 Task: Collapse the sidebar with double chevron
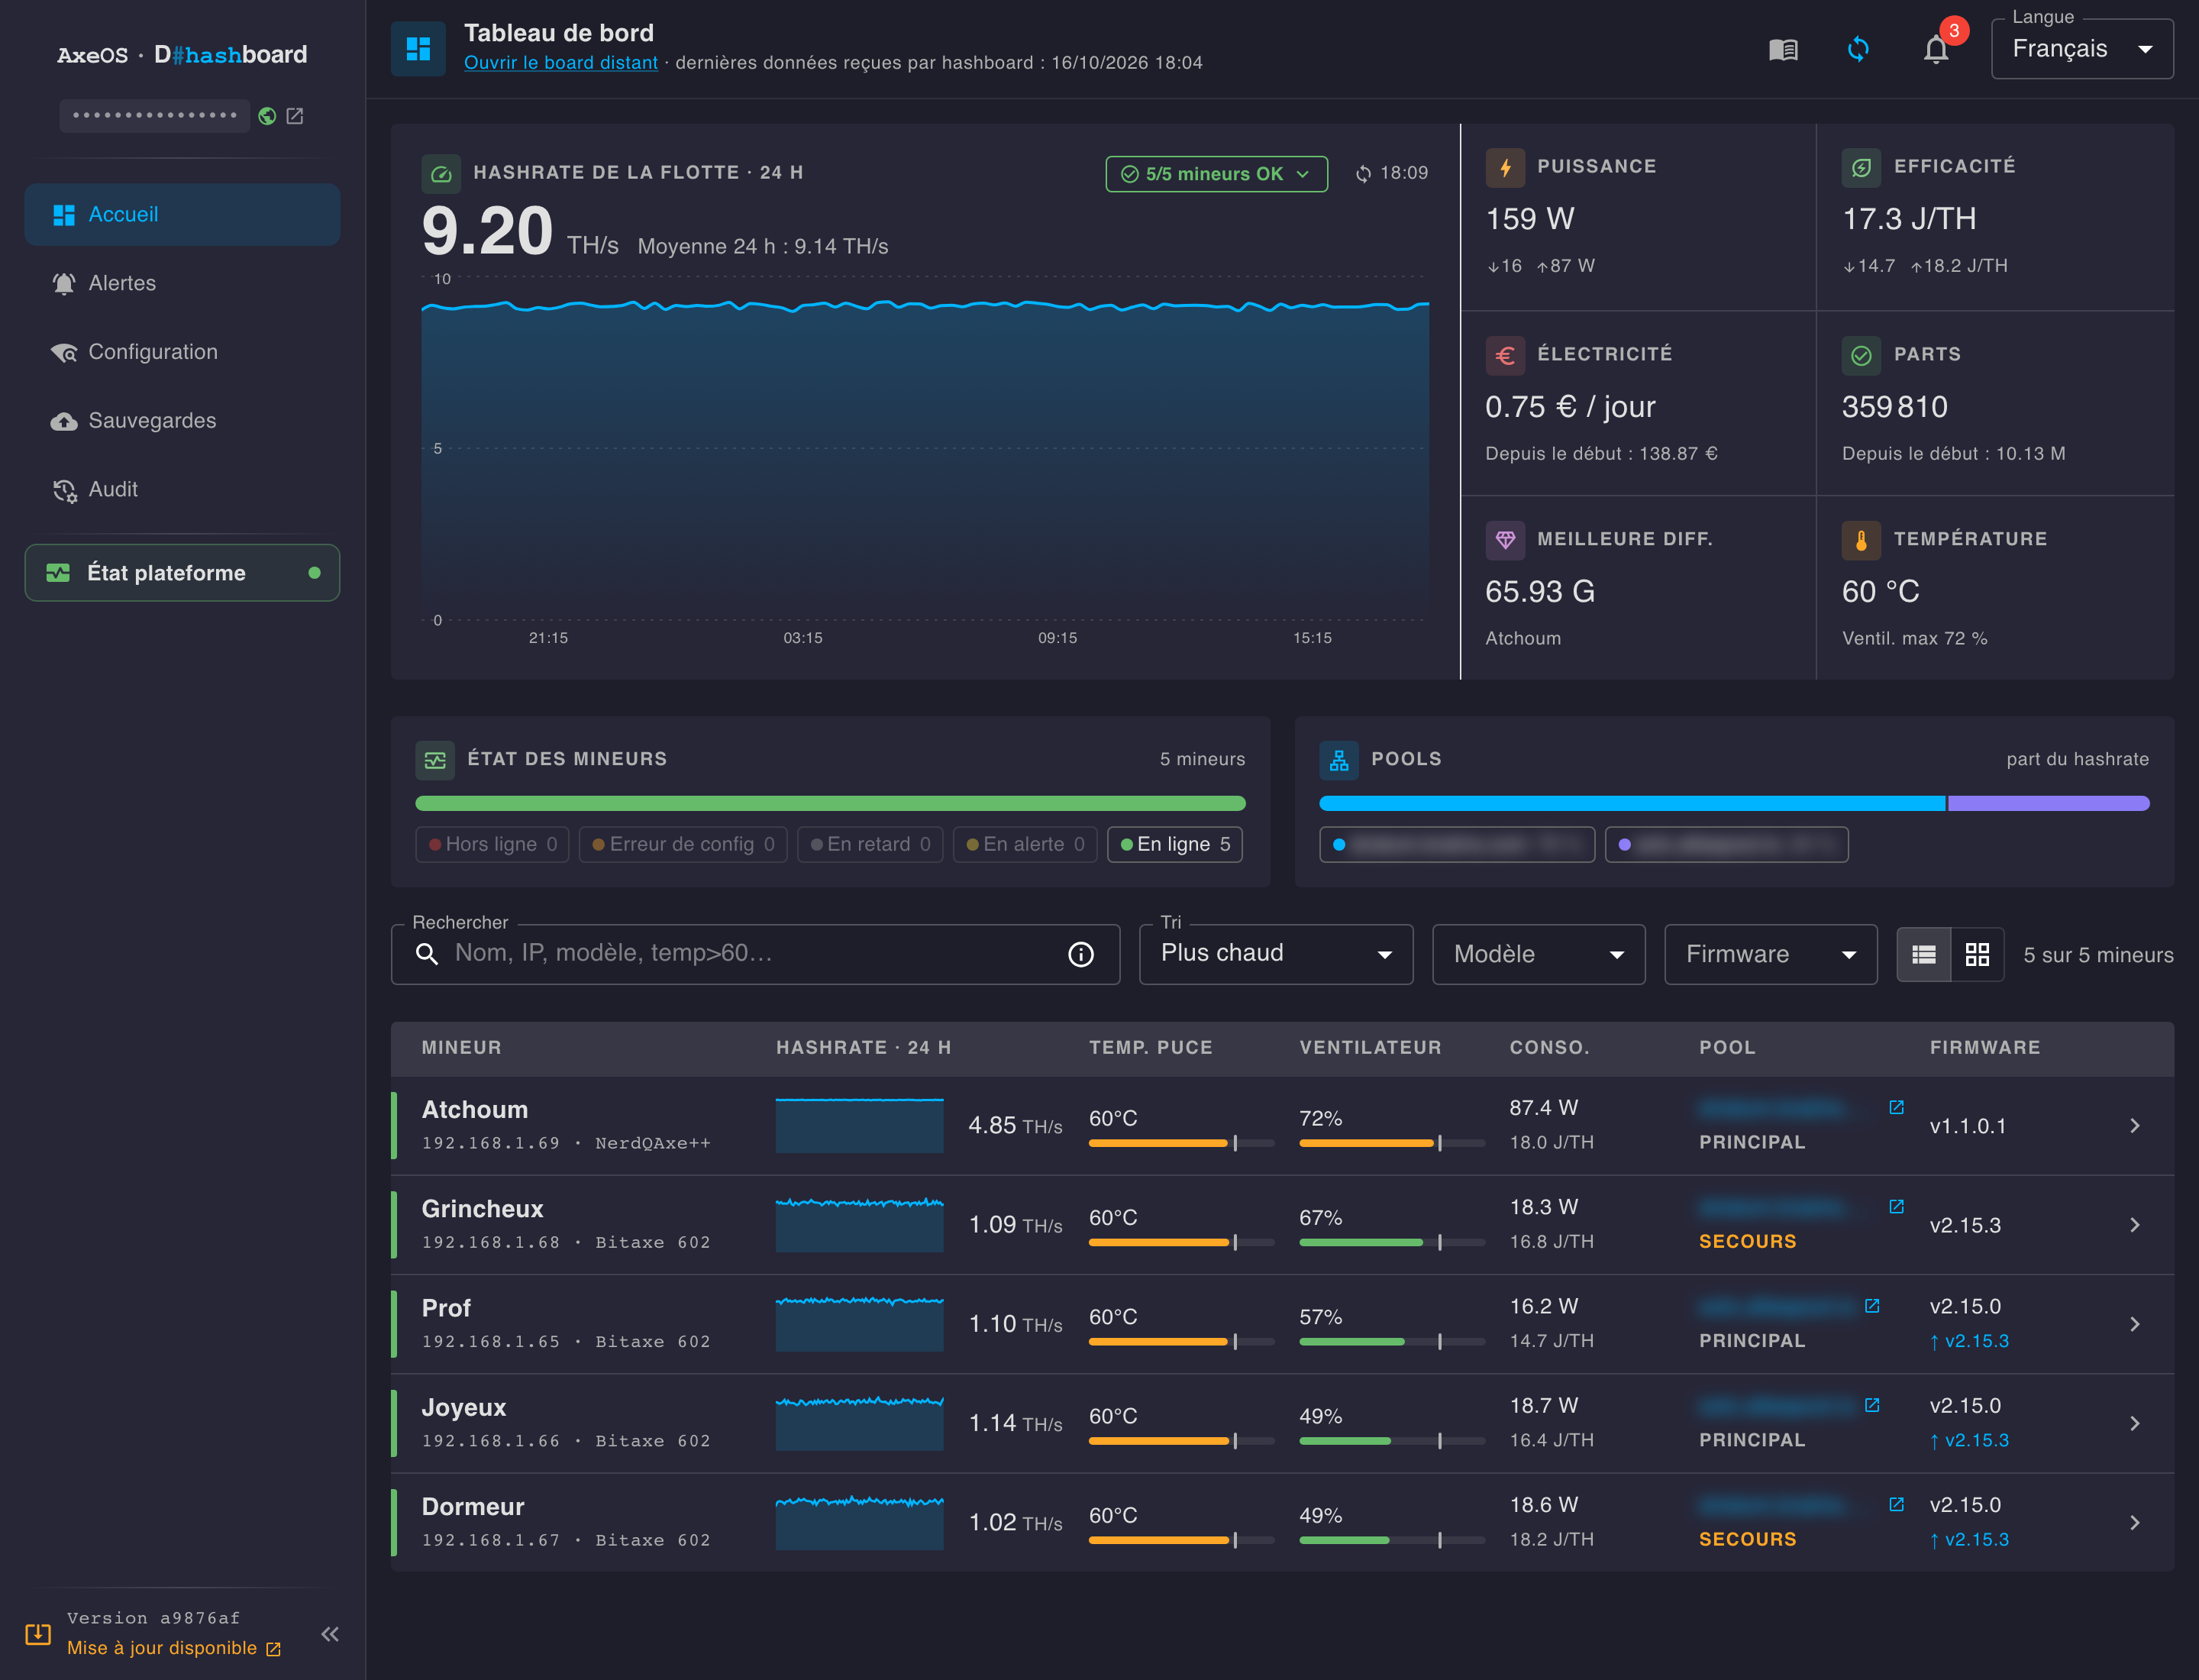click(x=330, y=1634)
